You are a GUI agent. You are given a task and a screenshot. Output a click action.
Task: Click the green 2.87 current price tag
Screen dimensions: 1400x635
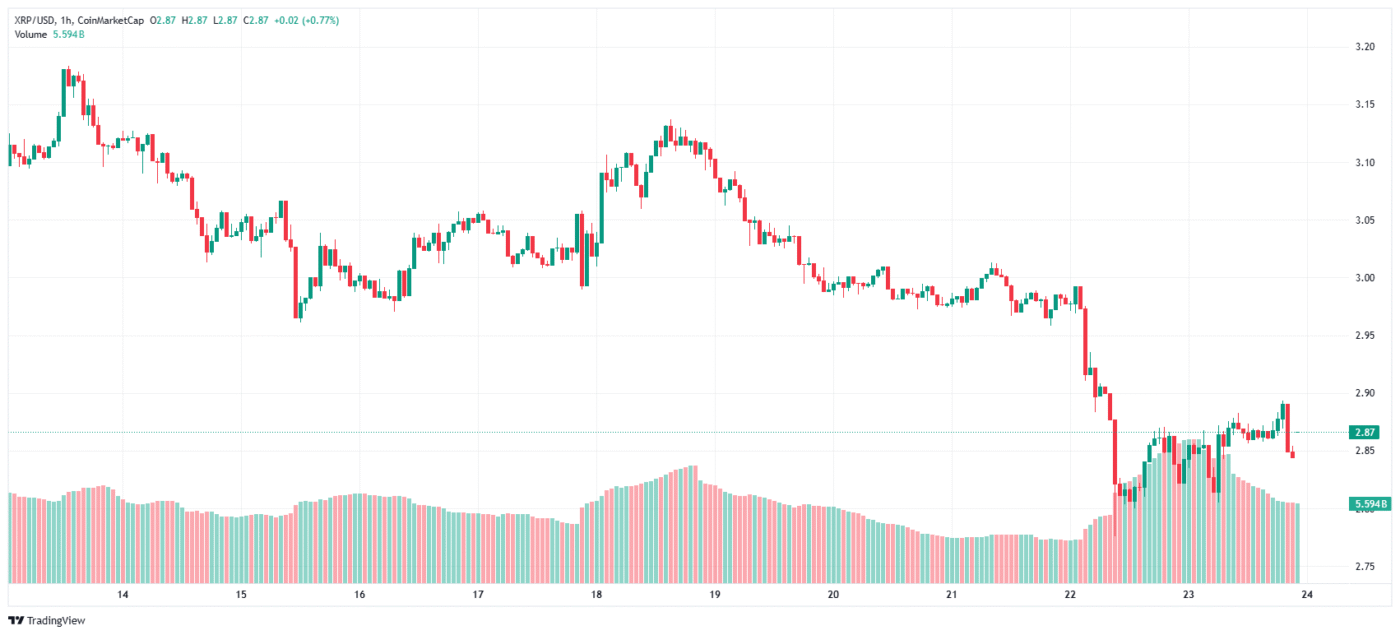pyautogui.click(x=1364, y=432)
